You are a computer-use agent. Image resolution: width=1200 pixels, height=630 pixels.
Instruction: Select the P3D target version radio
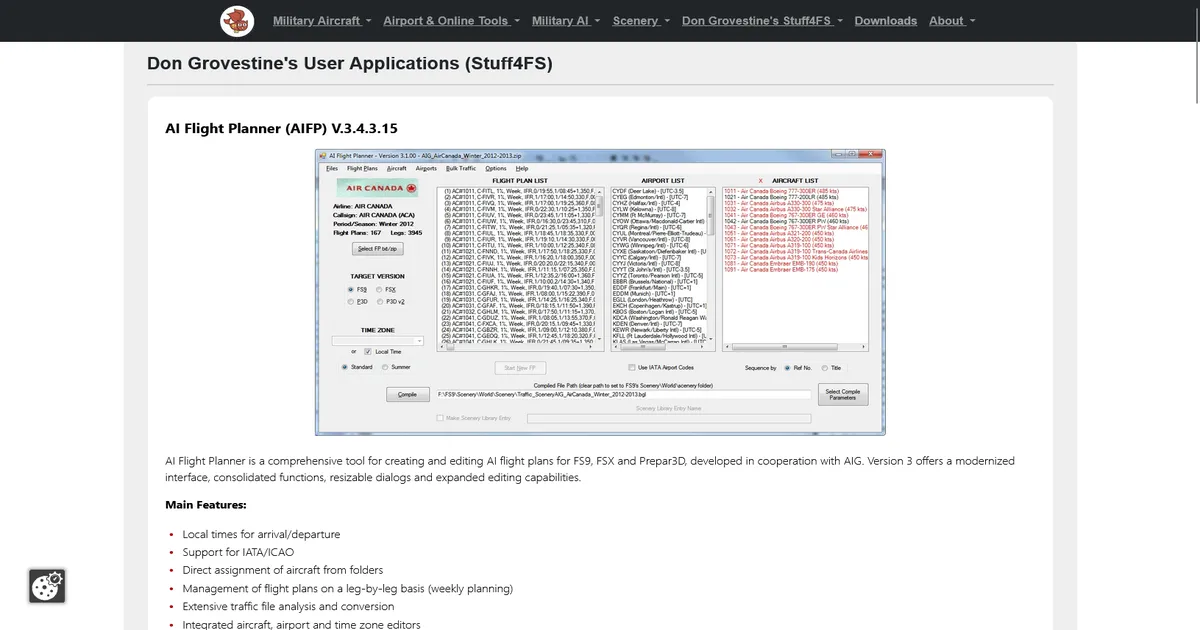tap(350, 301)
